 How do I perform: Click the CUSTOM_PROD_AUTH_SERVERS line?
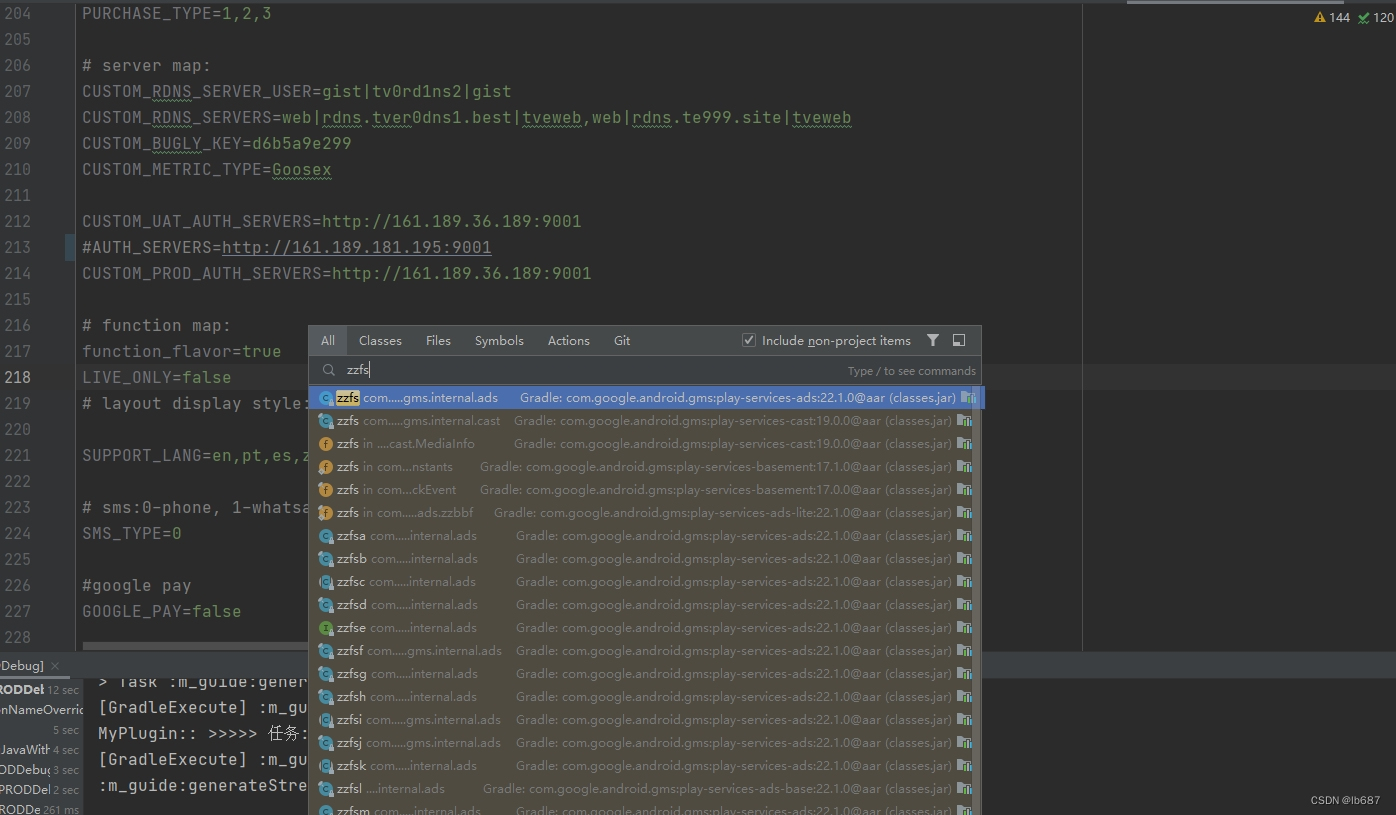[x=336, y=273]
